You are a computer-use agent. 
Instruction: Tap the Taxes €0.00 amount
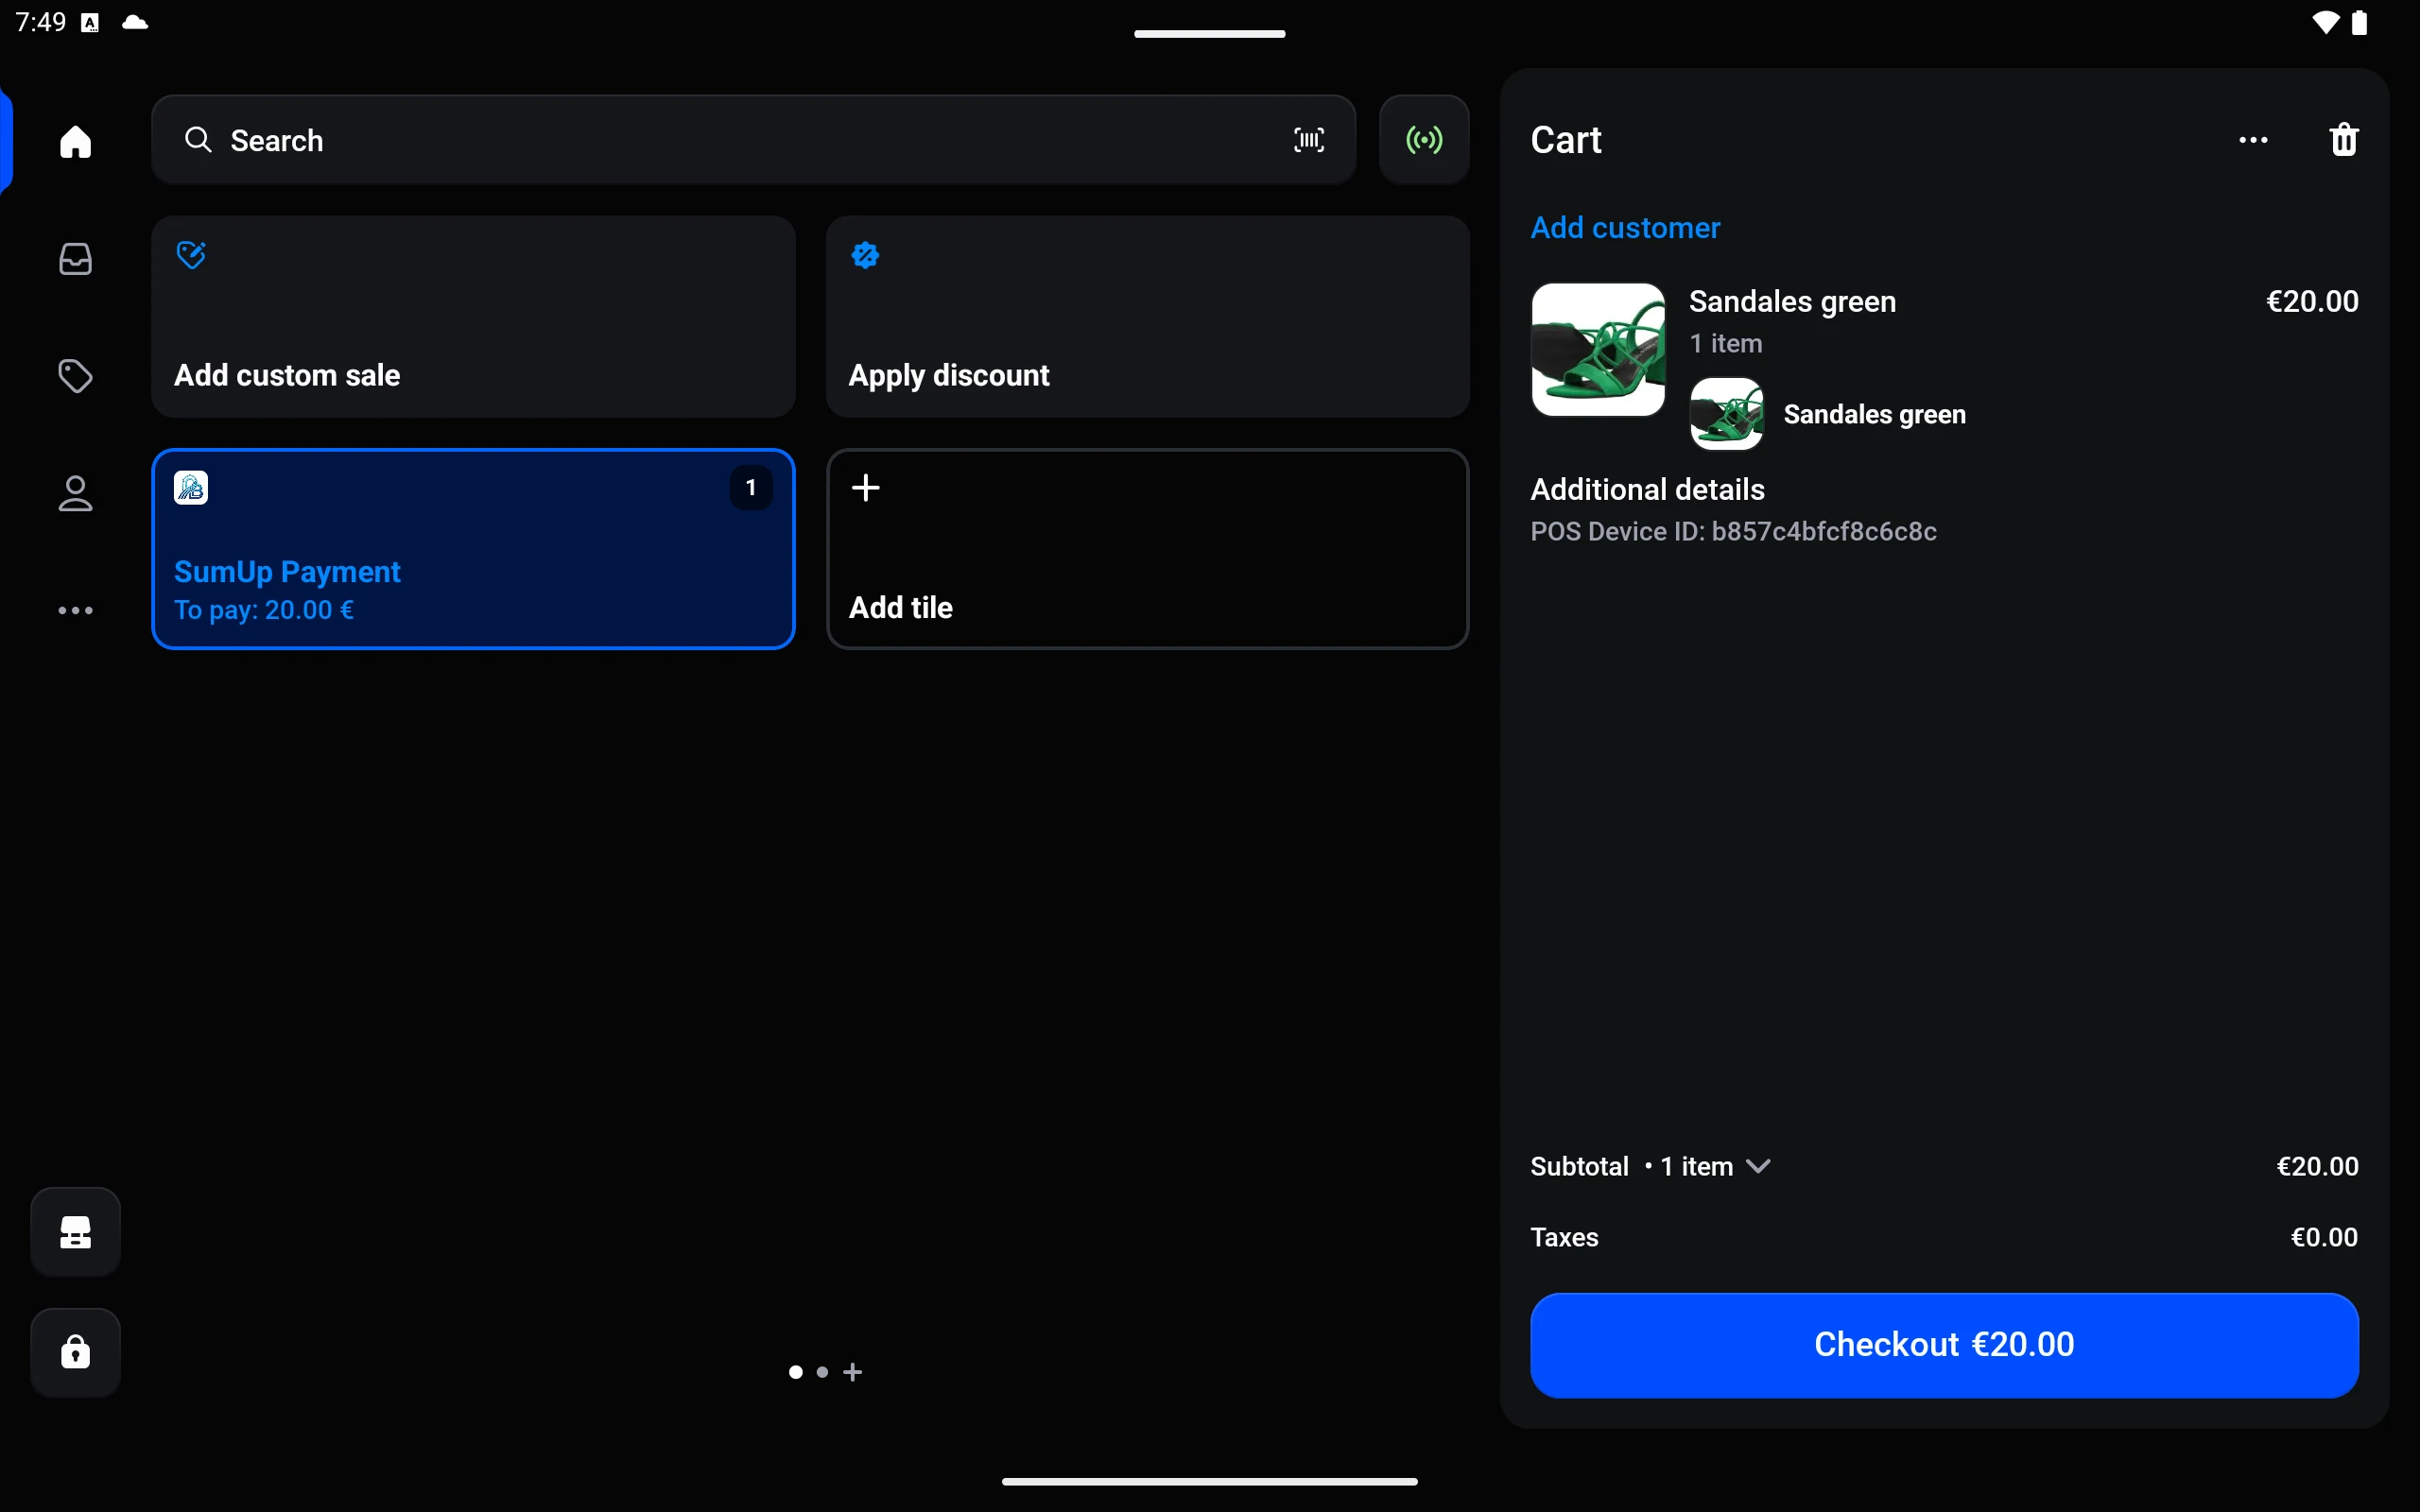click(x=2324, y=1237)
